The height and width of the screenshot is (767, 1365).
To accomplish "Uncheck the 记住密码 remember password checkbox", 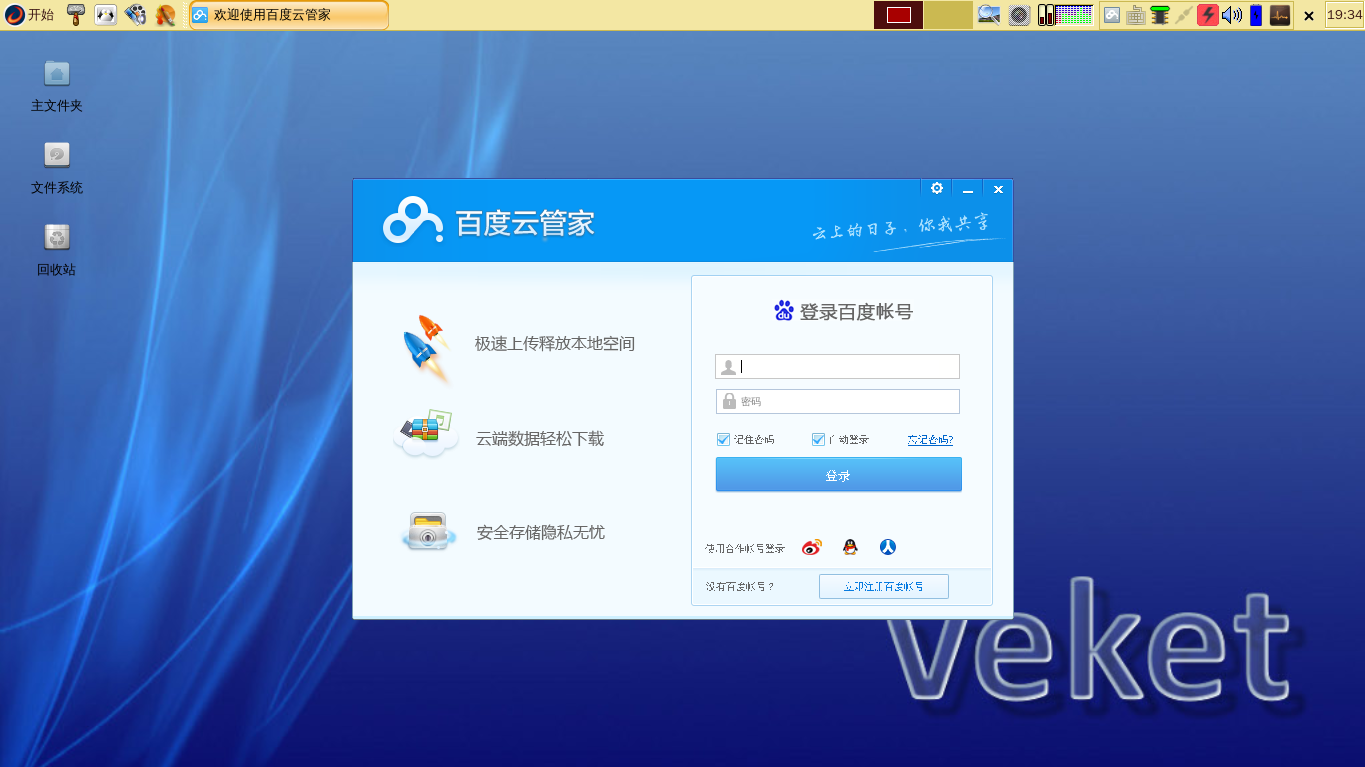I will tap(722, 438).
